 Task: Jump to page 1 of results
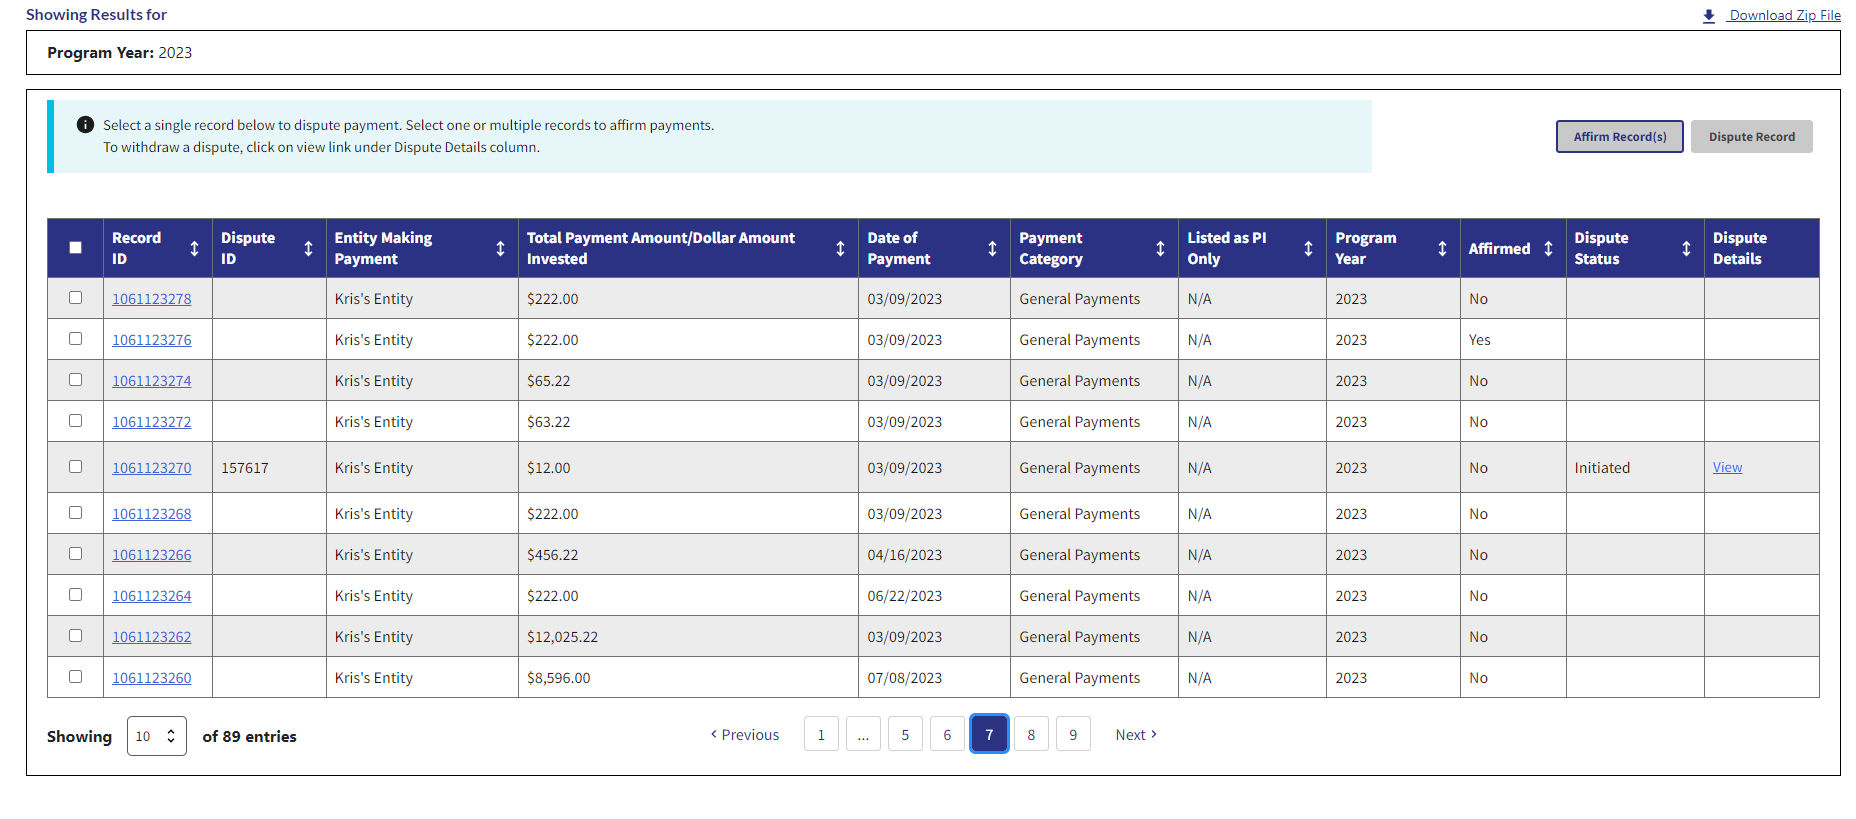coord(821,735)
